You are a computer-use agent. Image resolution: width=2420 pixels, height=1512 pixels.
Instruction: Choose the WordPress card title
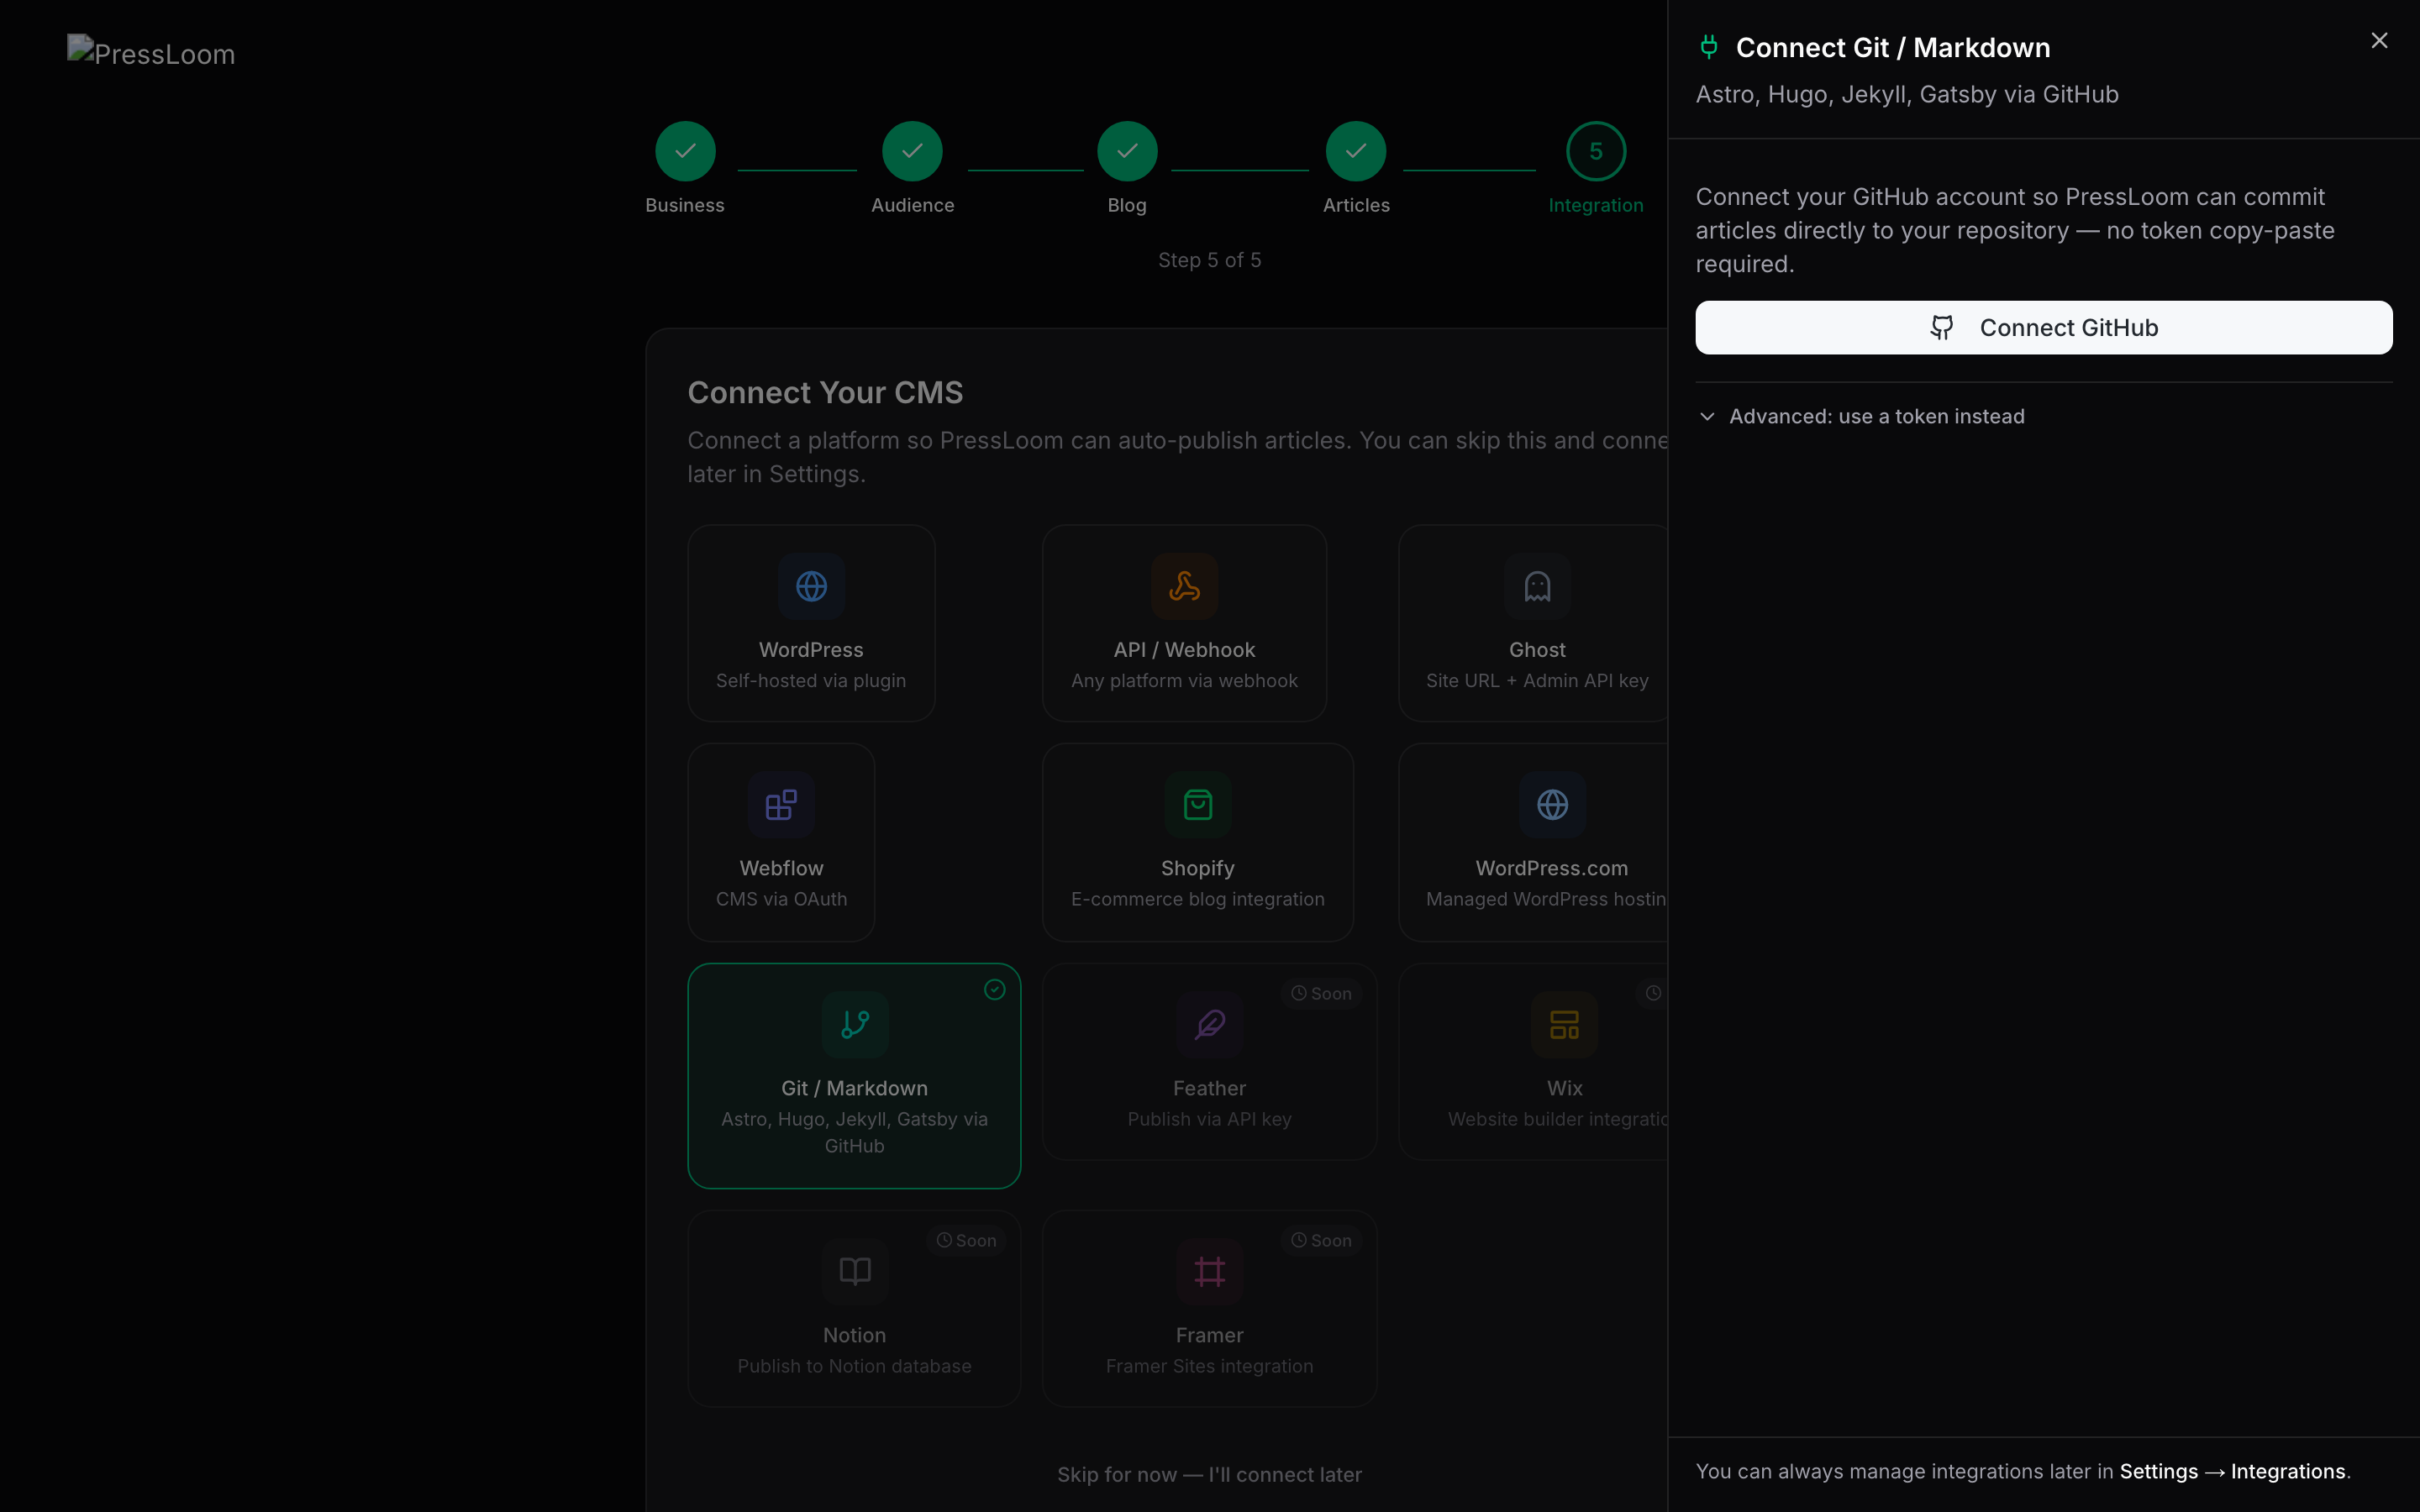tap(811, 650)
